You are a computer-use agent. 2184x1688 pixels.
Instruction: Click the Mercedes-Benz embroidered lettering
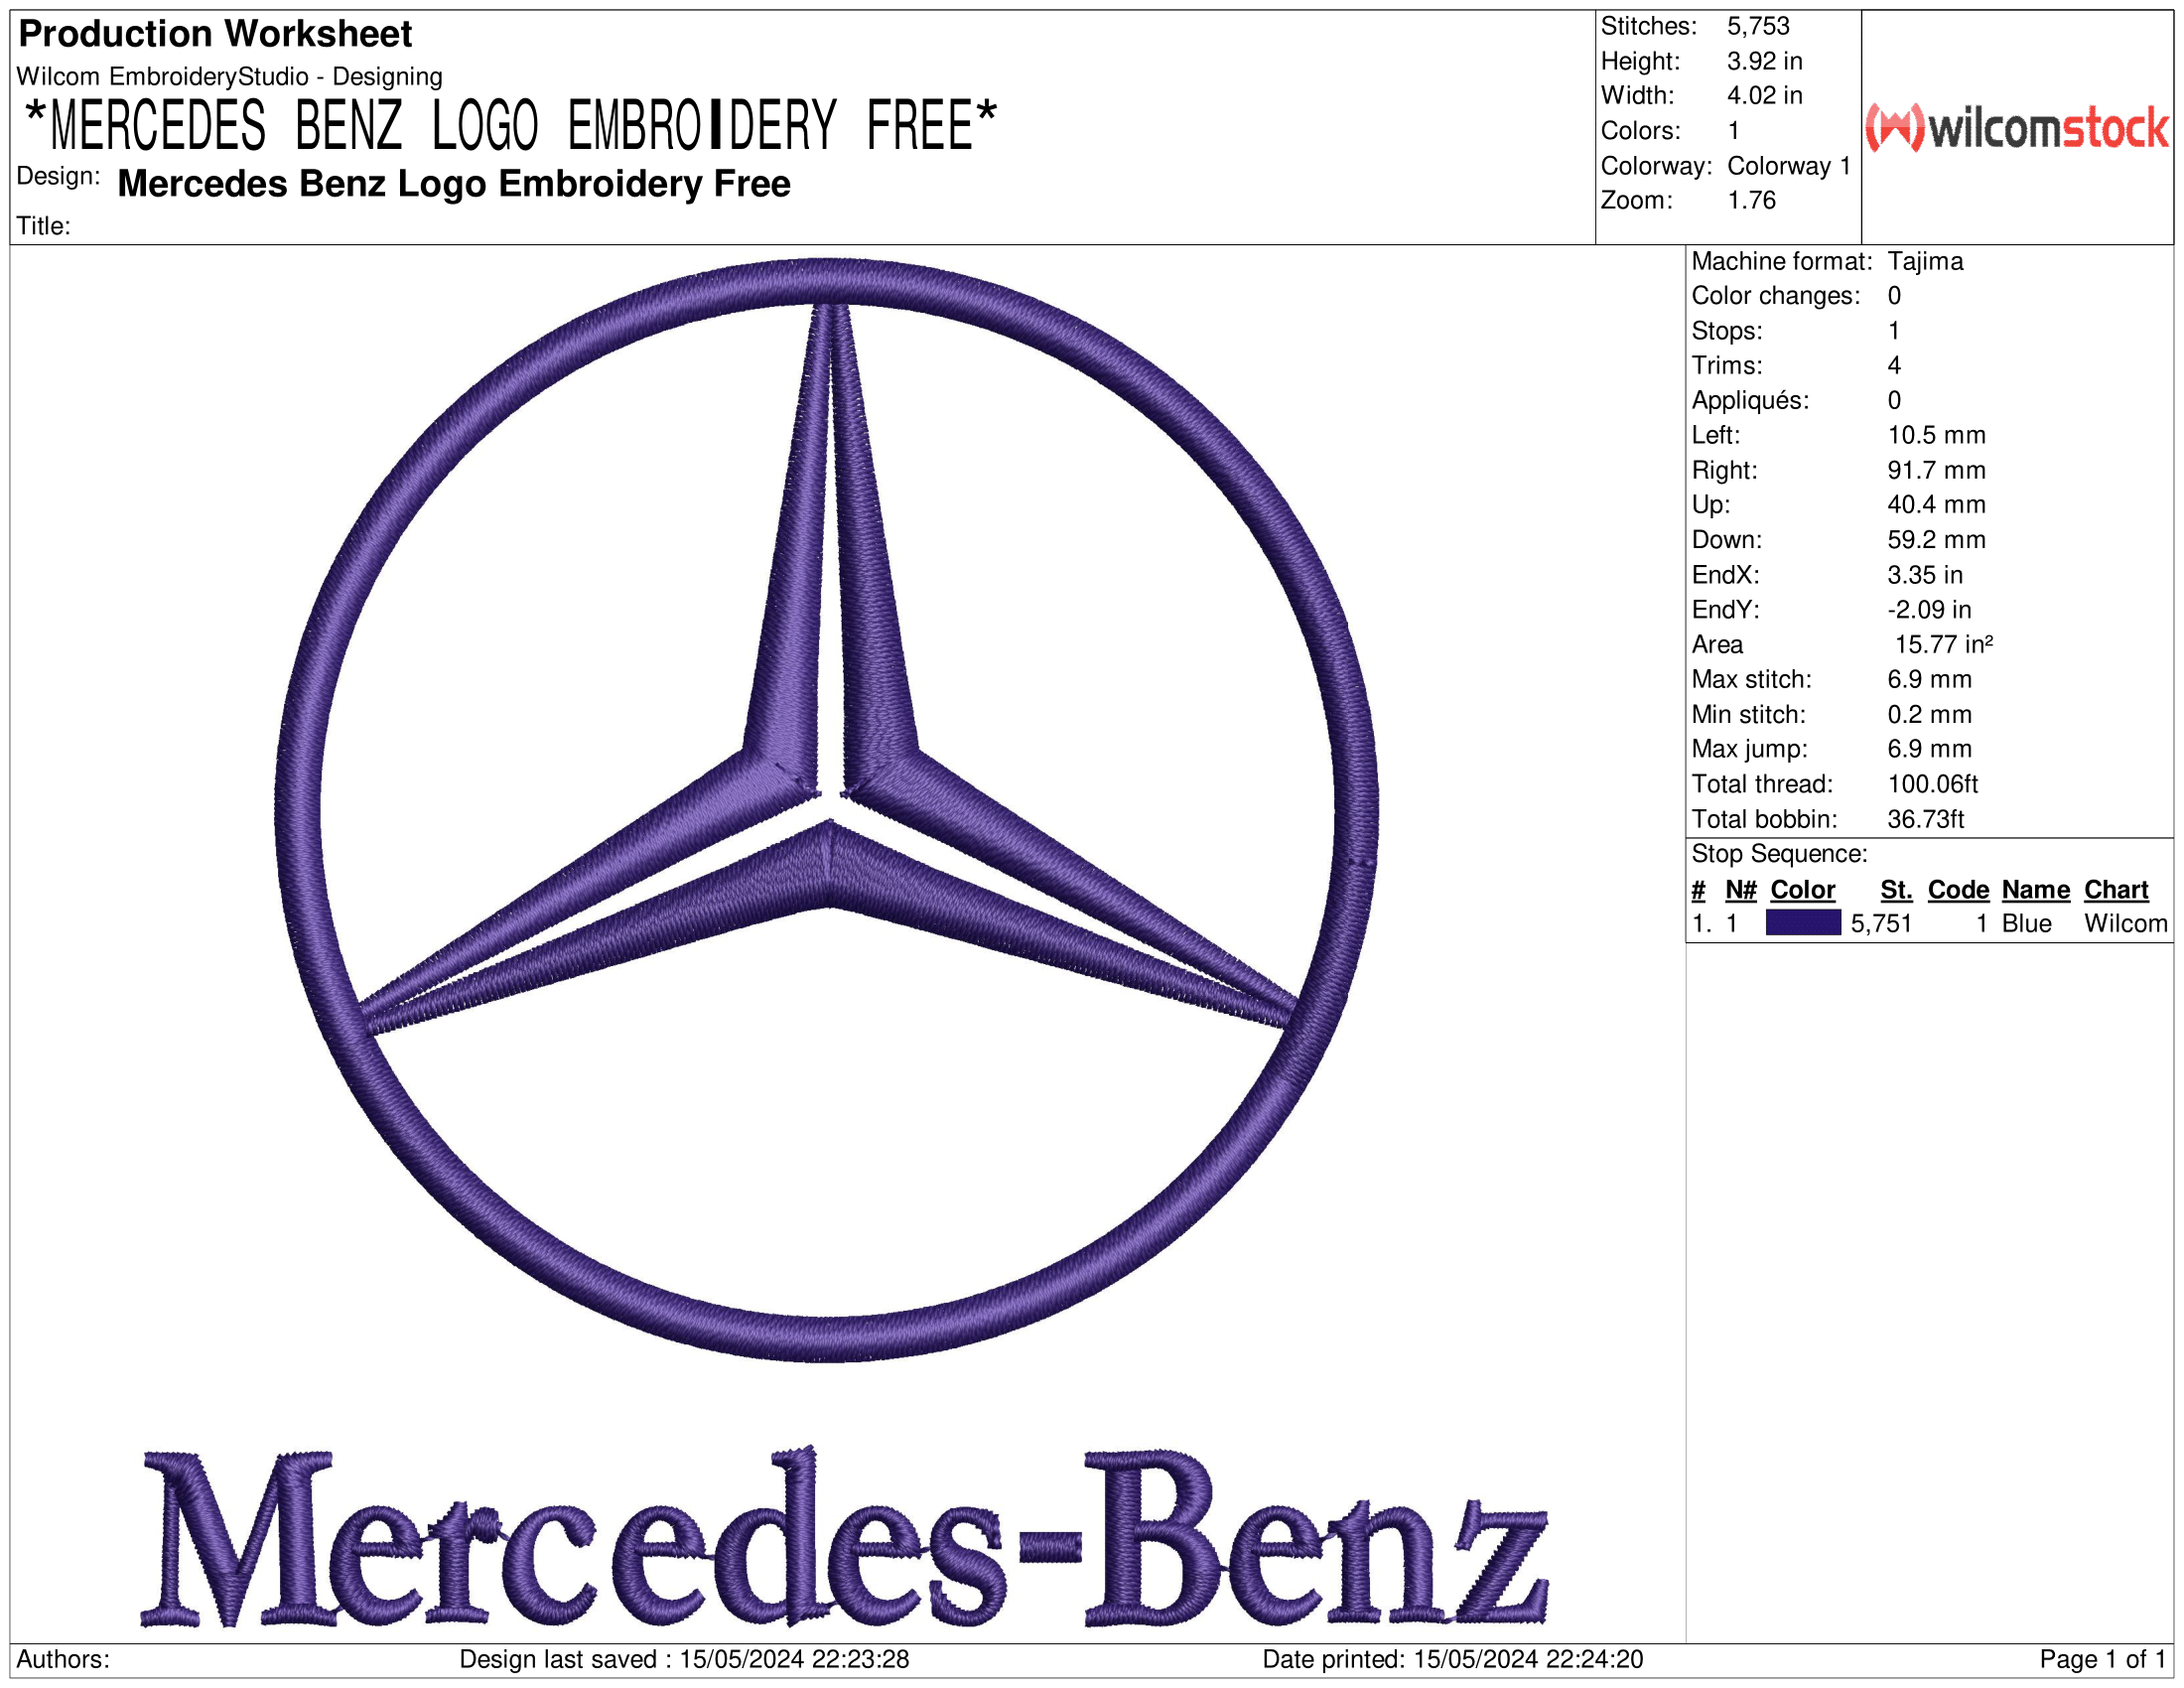[x=845, y=1537]
